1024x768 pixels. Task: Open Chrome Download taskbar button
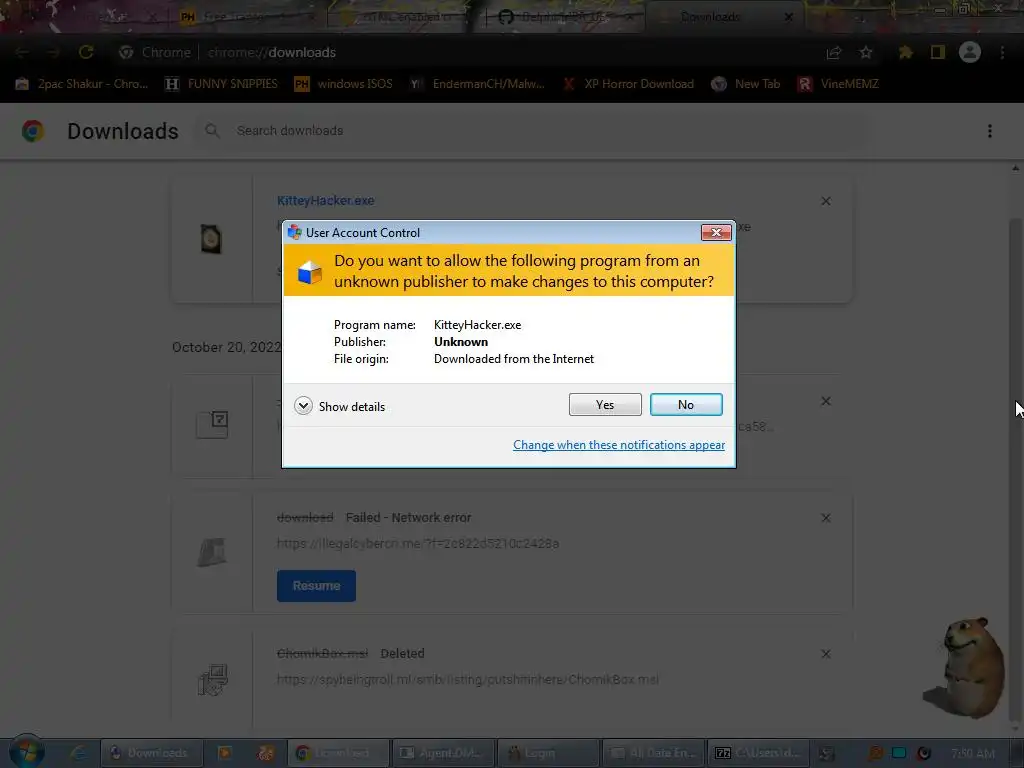click(339, 753)
